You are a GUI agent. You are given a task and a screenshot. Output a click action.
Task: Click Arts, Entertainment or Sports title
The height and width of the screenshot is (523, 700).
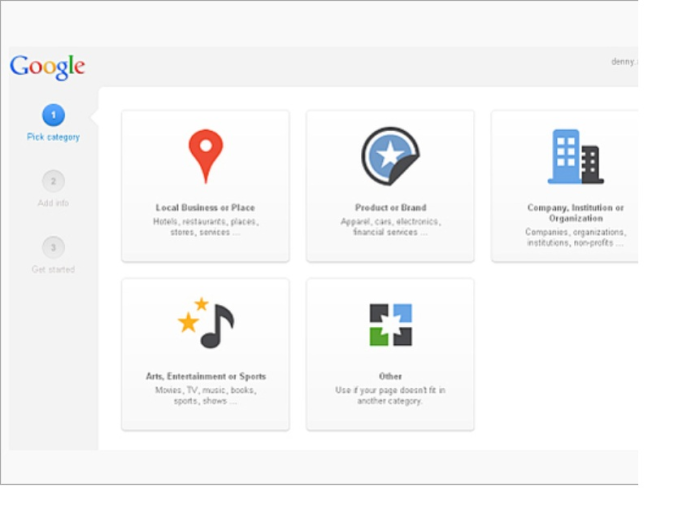pyautogui.click(x=206, y=376)
